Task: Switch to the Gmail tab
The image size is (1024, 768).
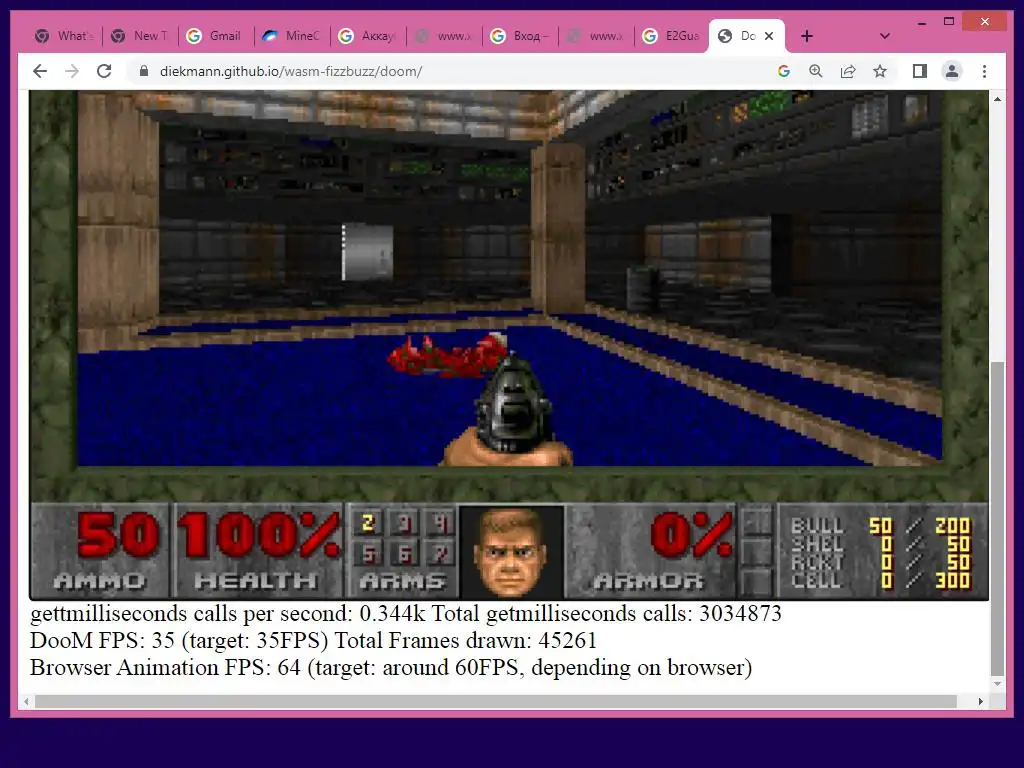Action: [x=215, y=36]
